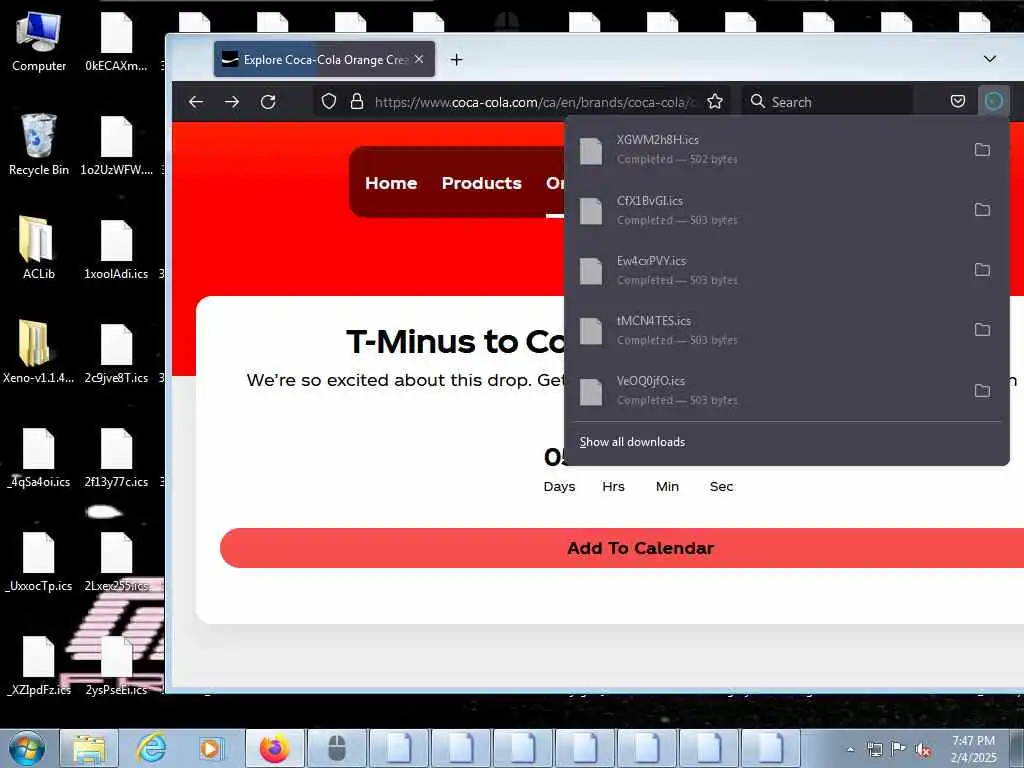Image resolution: width=1024 pixels, height=768 pixels.
Task: Click the muted volume tray icon
Action: pyautogui.click(x=923, y=750)
